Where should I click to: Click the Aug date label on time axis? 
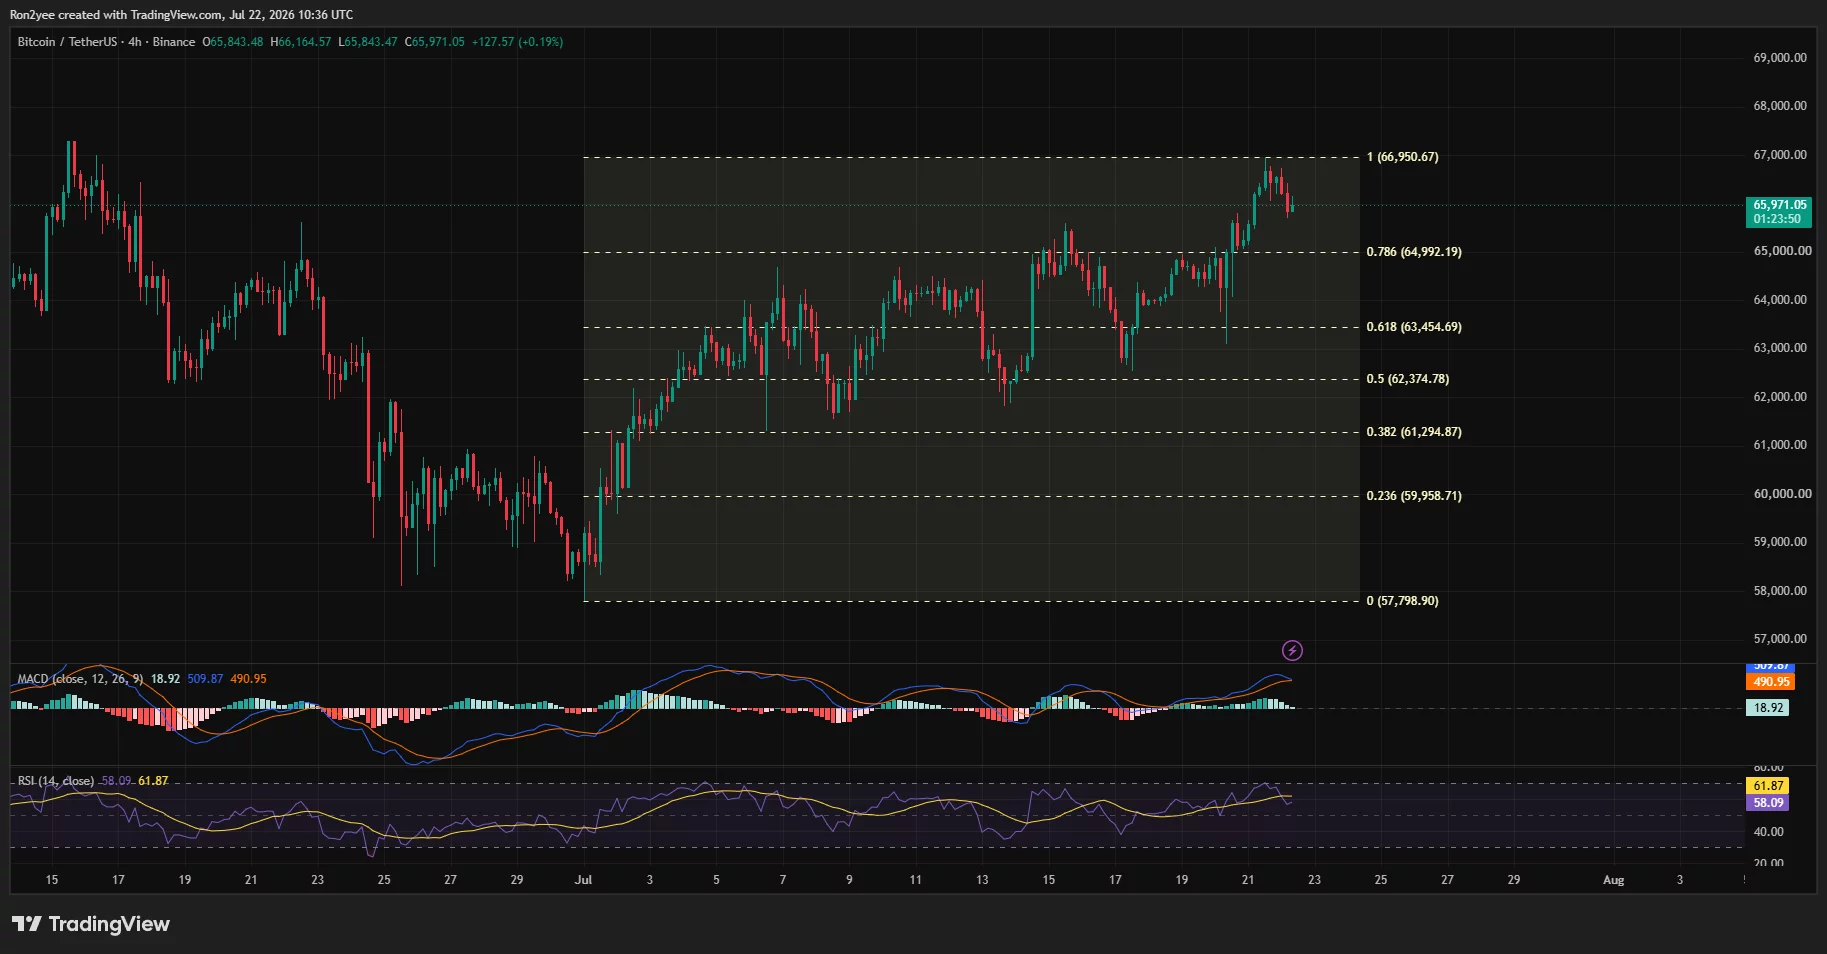pyautogui.click(x=1613, y=880)
